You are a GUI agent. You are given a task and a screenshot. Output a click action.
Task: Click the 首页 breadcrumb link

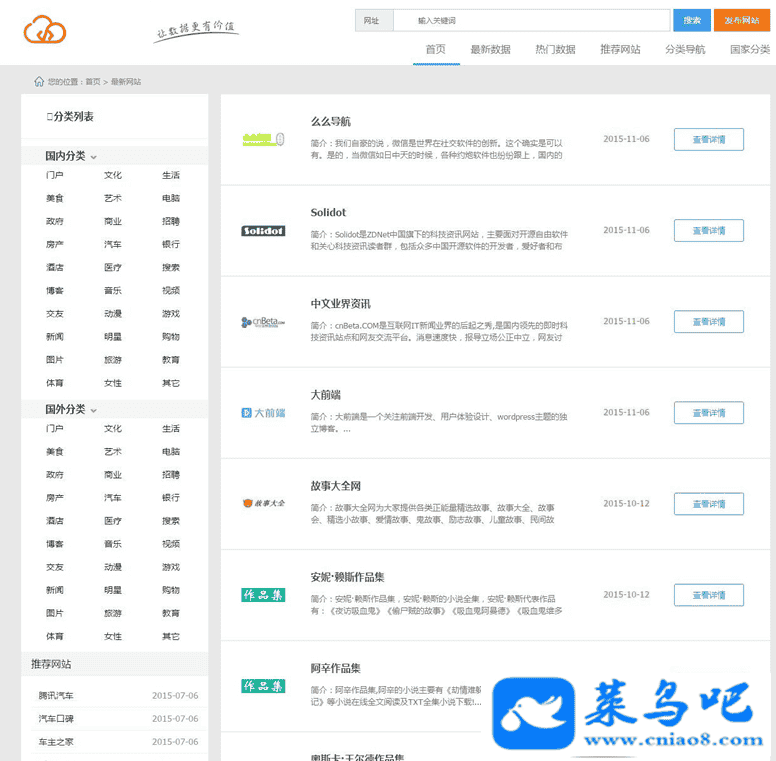pos(93,82)
